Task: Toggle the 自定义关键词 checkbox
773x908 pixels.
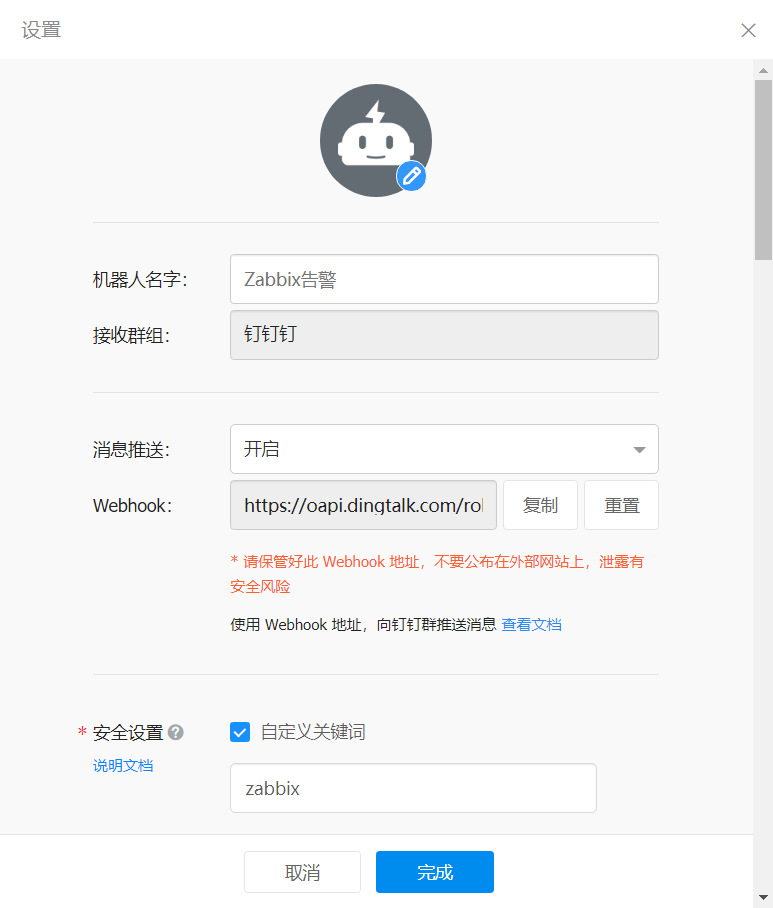Action: 240,732
